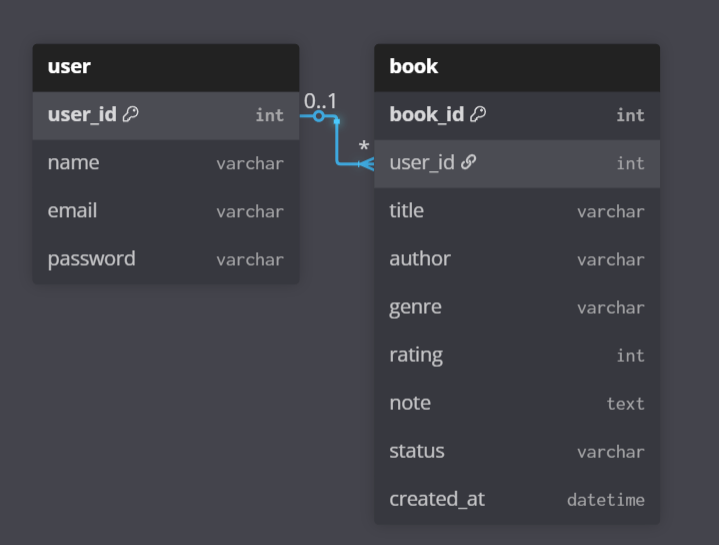Image resolution: width=719 pixels, height=545 pixels.
Task: Click the varchar type of password
Action: (x=250, y=260)
